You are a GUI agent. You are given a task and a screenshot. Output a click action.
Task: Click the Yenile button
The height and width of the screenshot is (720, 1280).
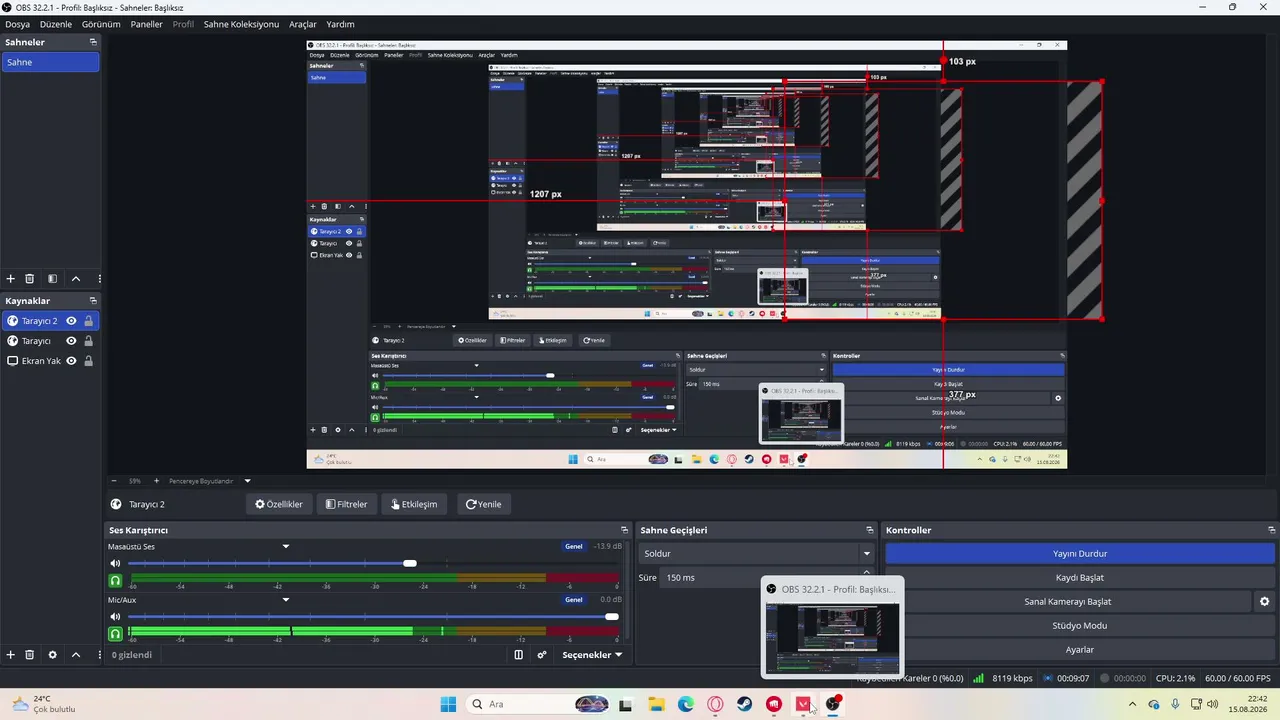484,504
